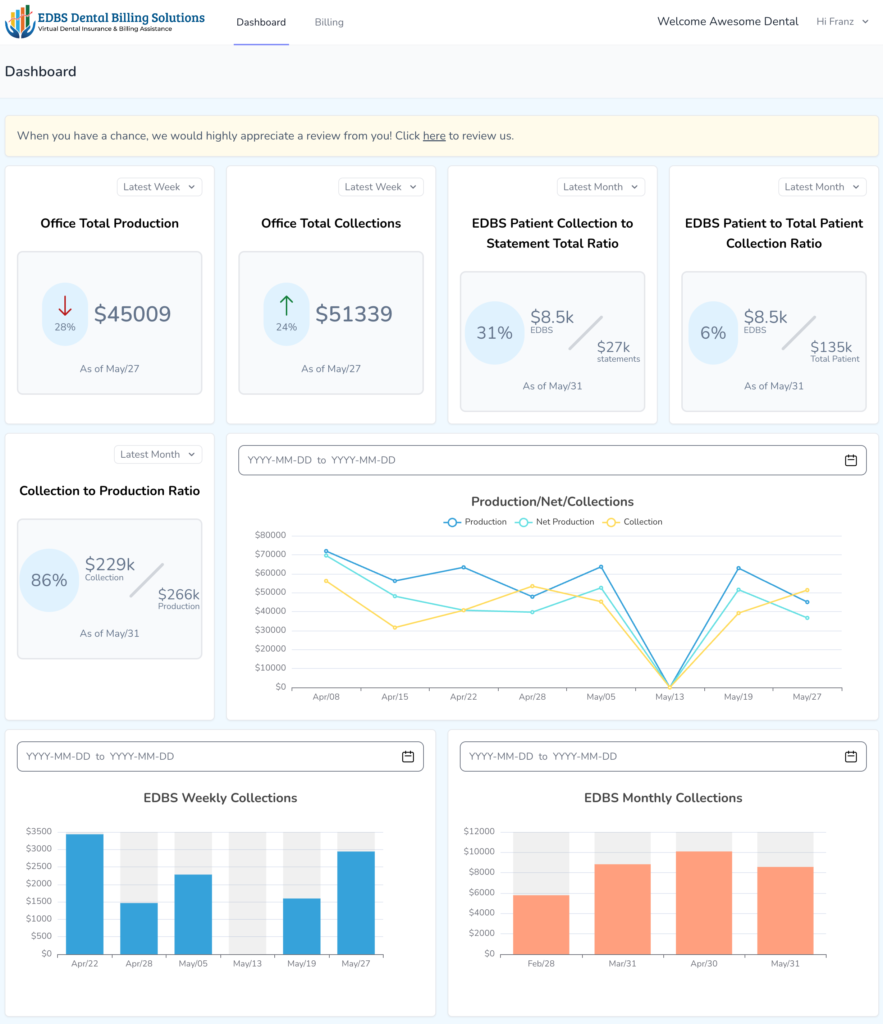
Task: Click the May/05 bar in Weekly Collections
Action: pyautogui.click(x=193, y=914)
